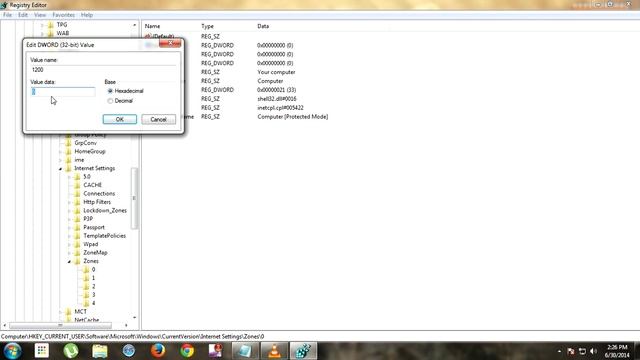Select the HomeGroup folder icon
Screen dimensions: 640x360
pos(68,151)
